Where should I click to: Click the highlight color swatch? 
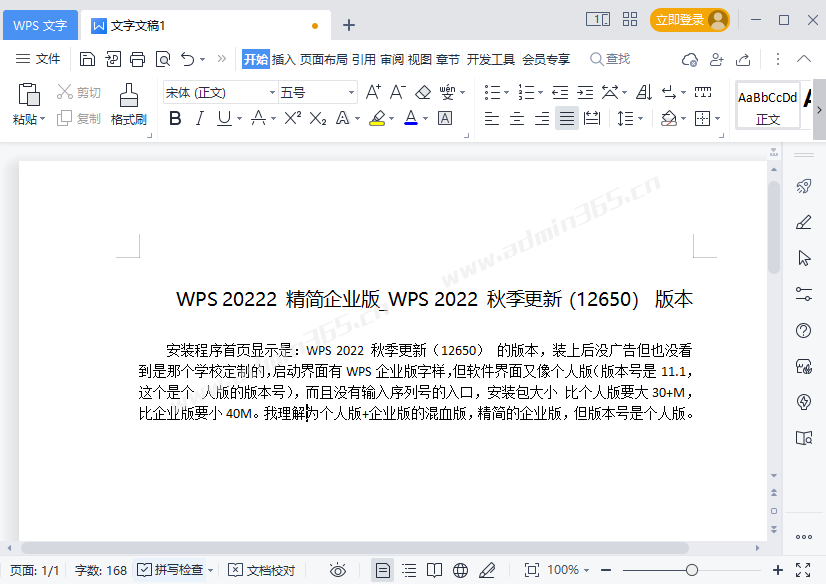pyautogui.click(x=377, y=118)
